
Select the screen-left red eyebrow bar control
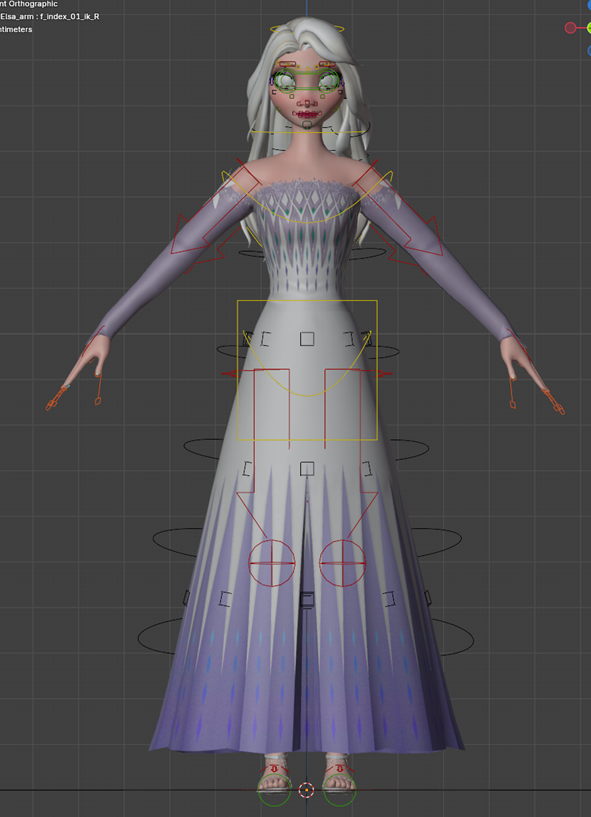tap(287, 64)
